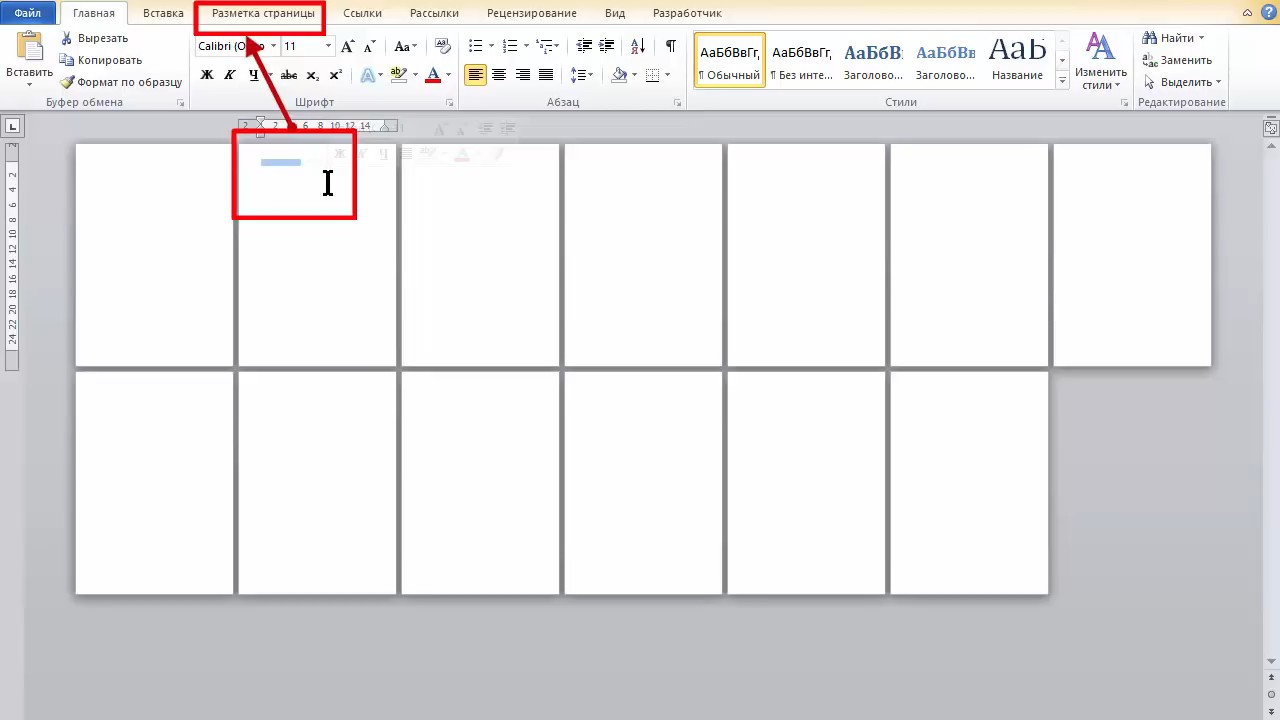Switch to Разработчик tab
The image size is (1280, 720).
coord(687,13)
